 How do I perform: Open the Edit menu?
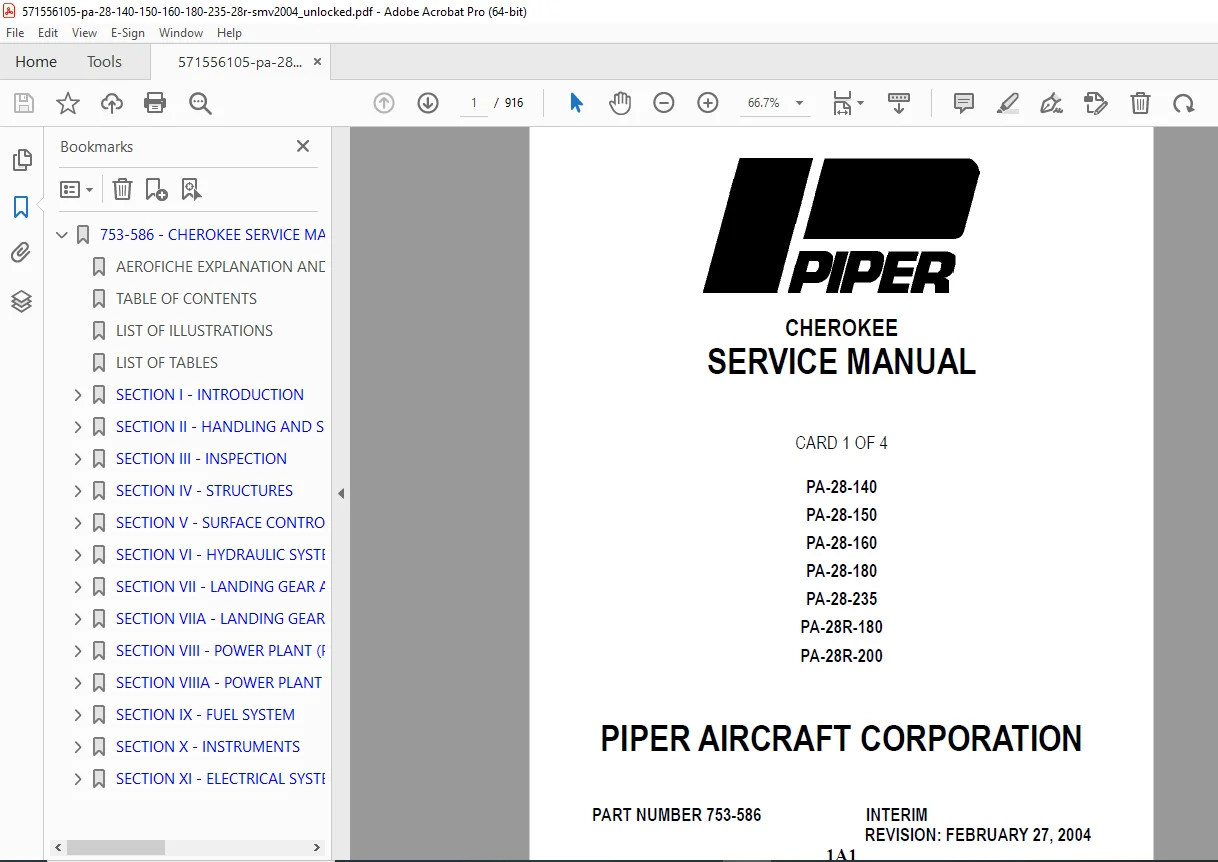[48, 33]
